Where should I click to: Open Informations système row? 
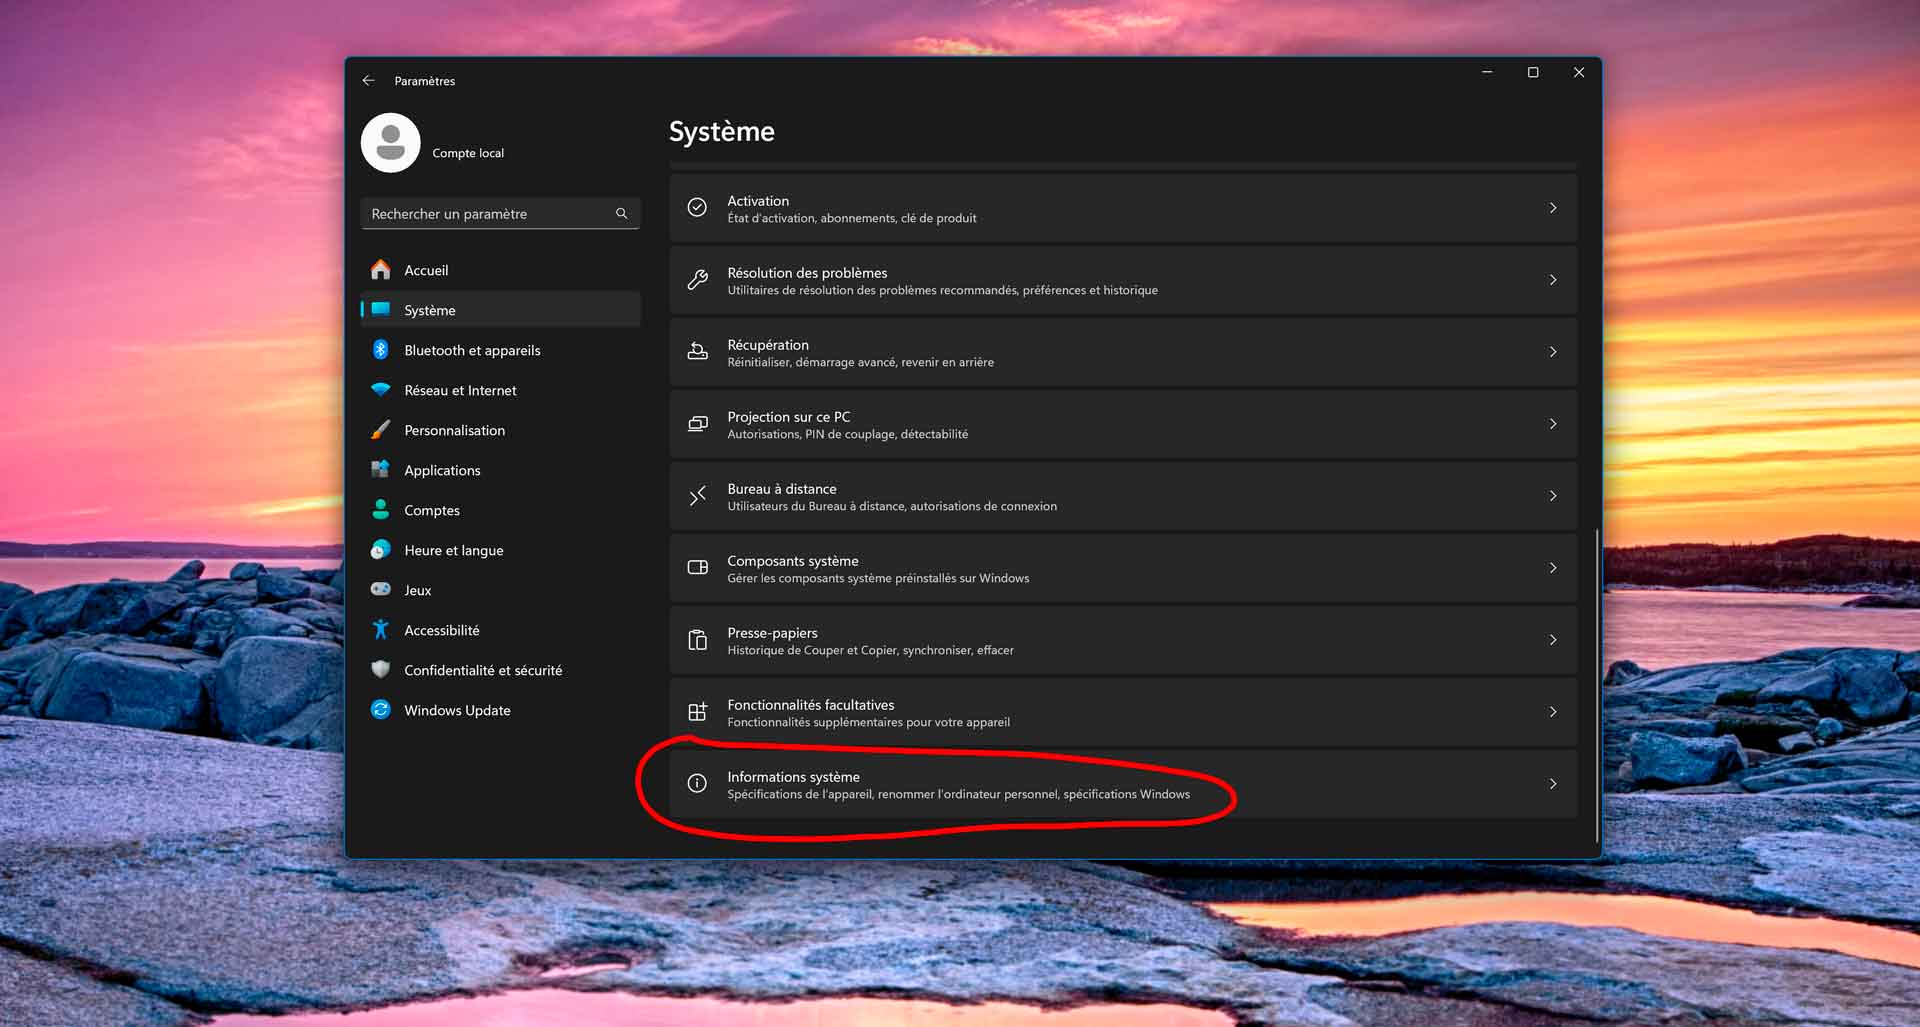coord(1123,784)
